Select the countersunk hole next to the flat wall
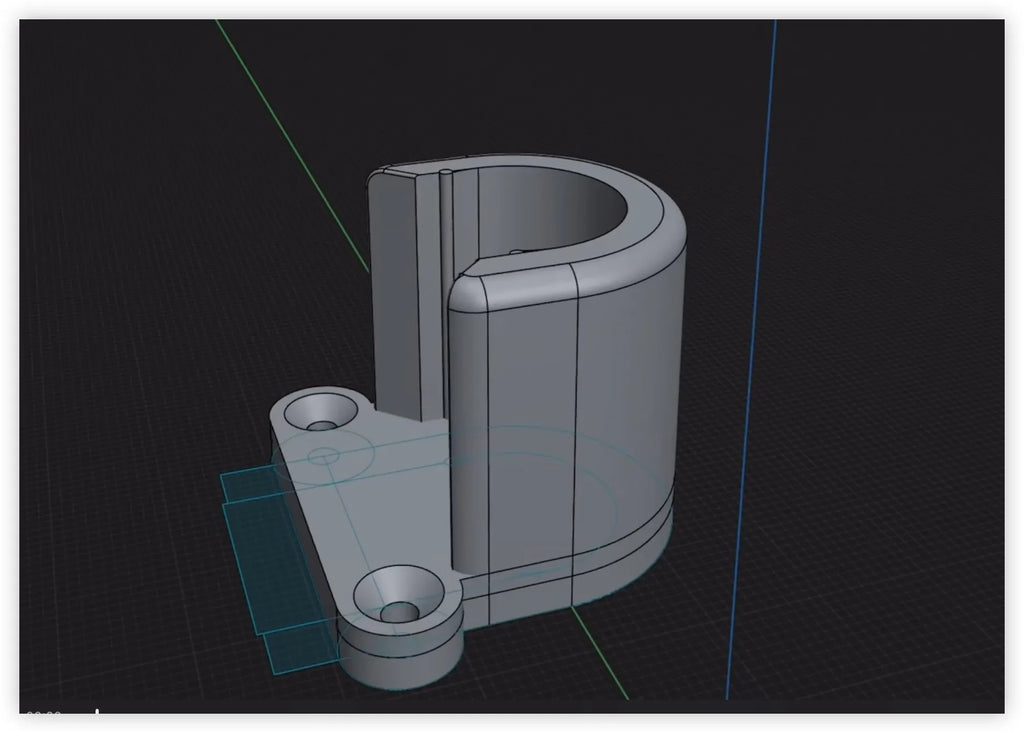 [x=321, y=413]
